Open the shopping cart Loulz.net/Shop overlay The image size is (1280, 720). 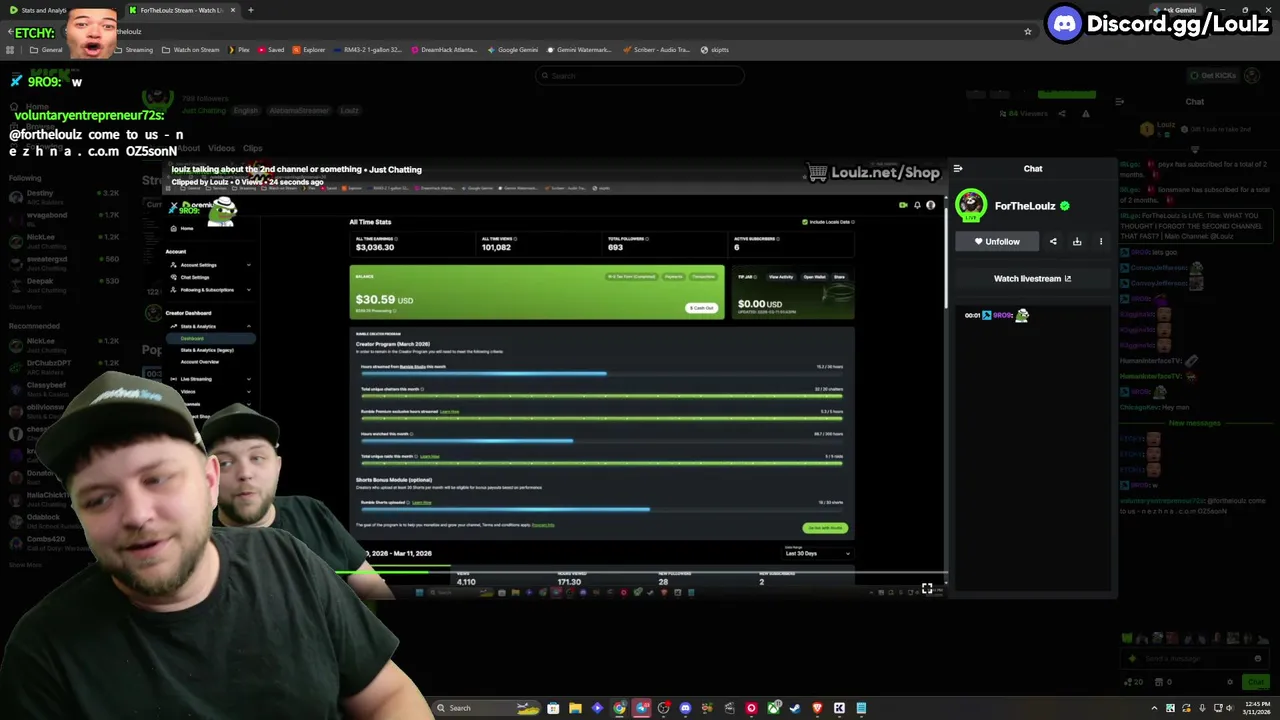[x=873, y=173]
